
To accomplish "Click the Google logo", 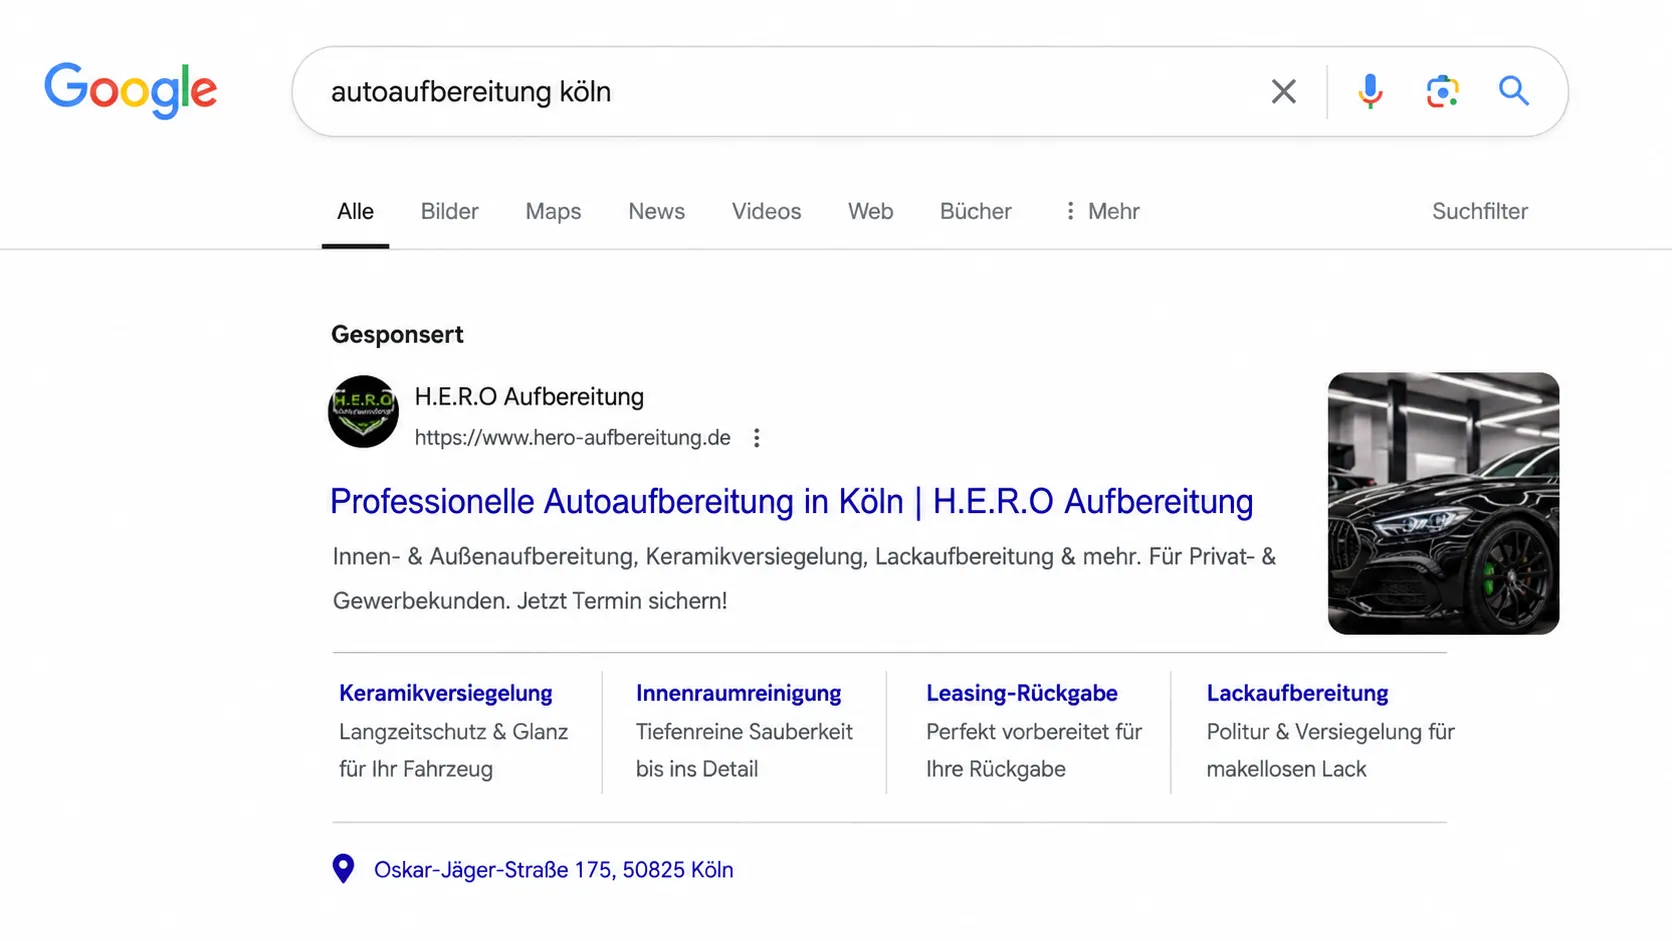I will tap(130, 90).
